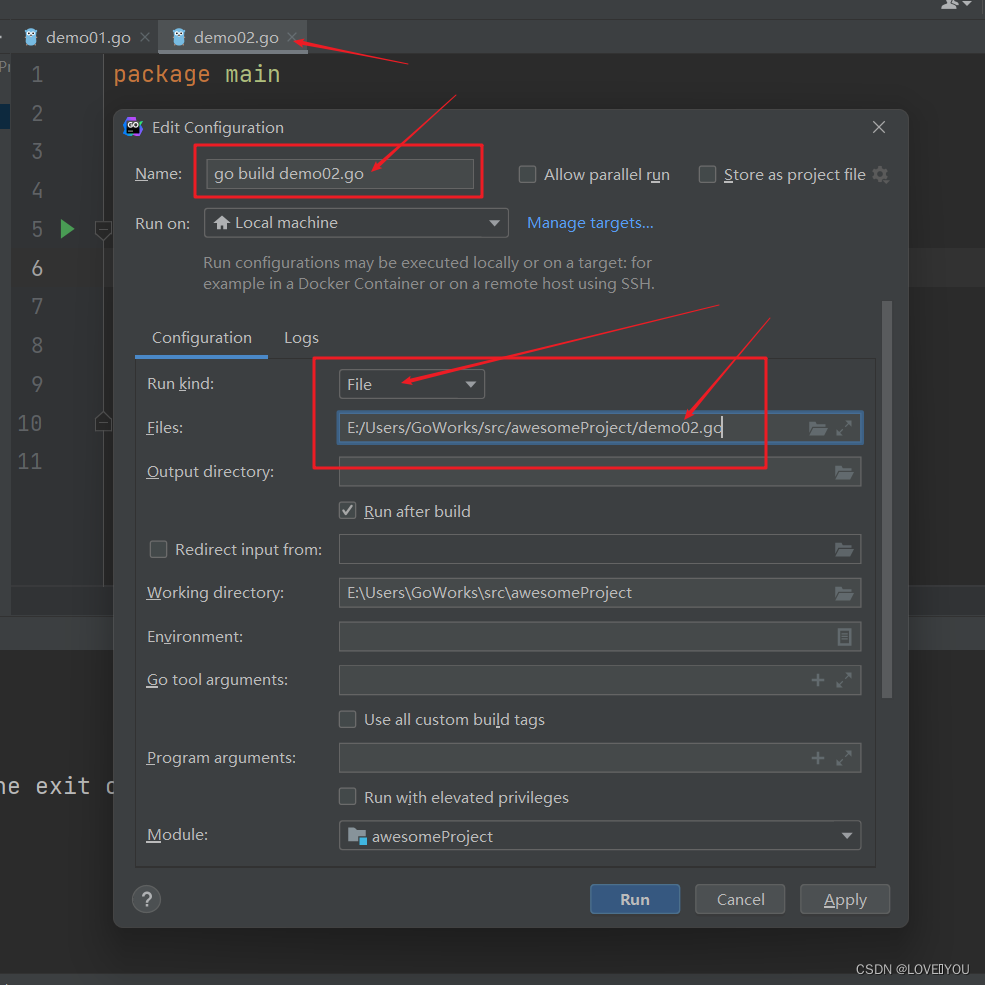985x985 pixels.
Task: Click the green Run arrow in the gutter
Action: [66, 229]
